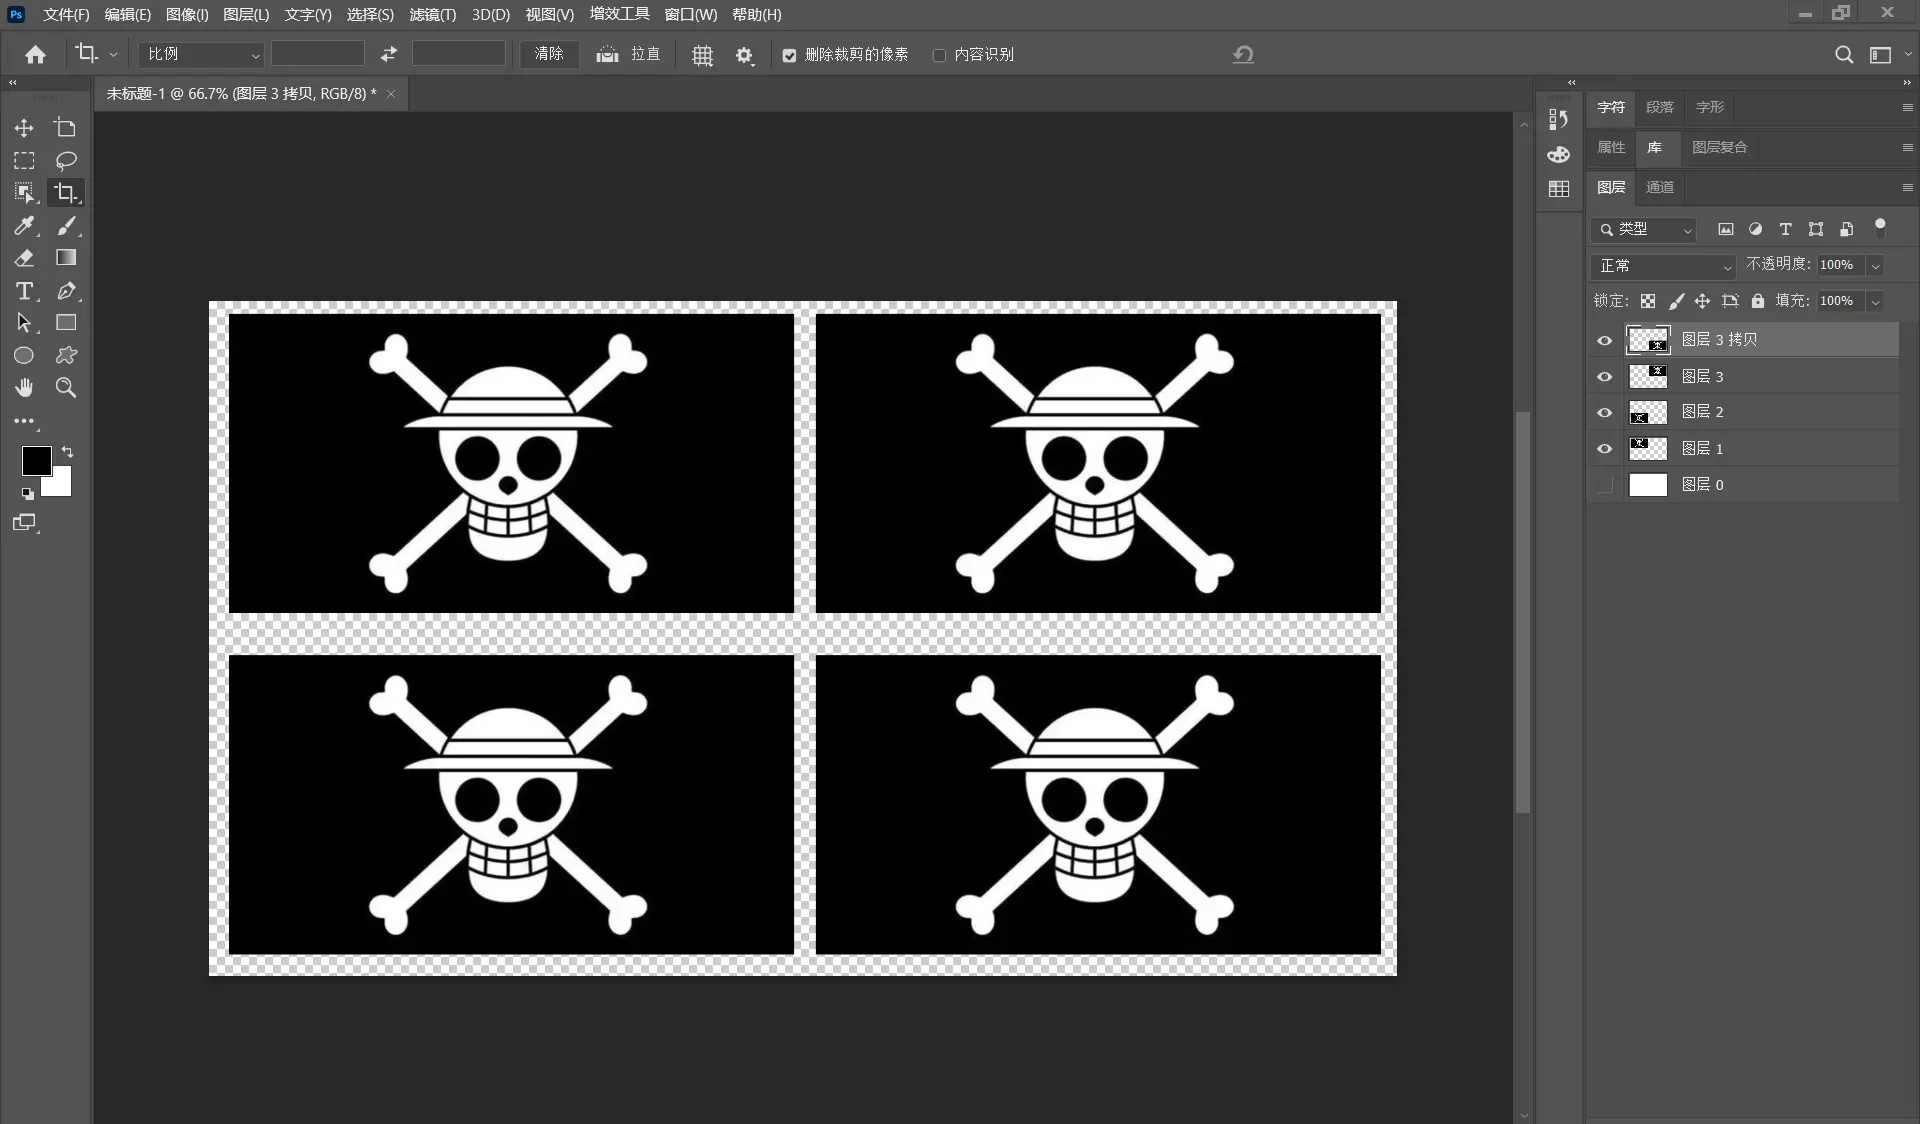Open the 文件(F) menu
1920x1124 pixels.
[66, 15]
